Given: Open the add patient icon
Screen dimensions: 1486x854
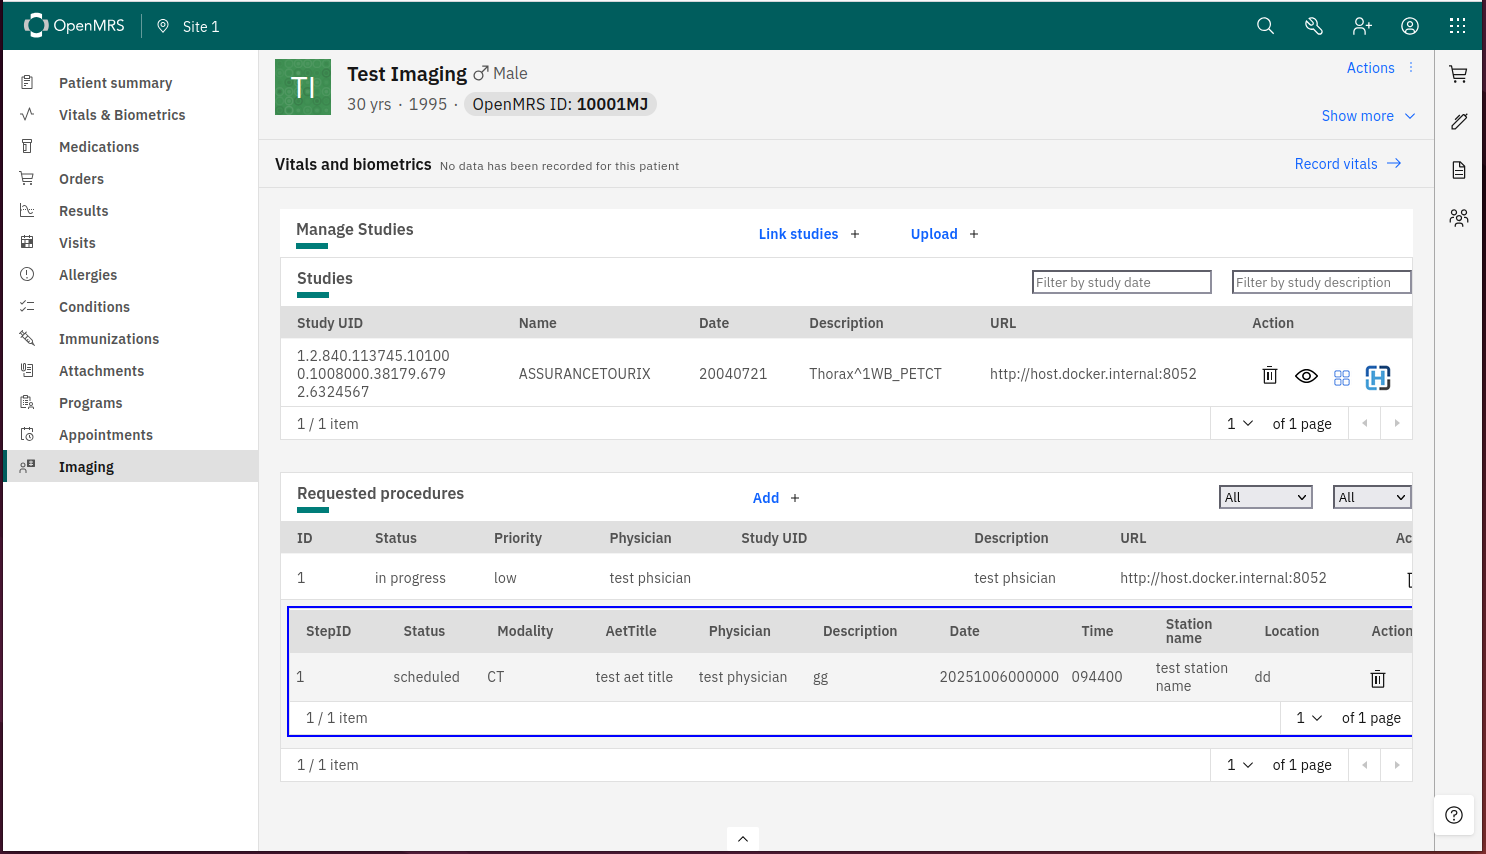Looking at the screenshot, I should [1362, 26].
